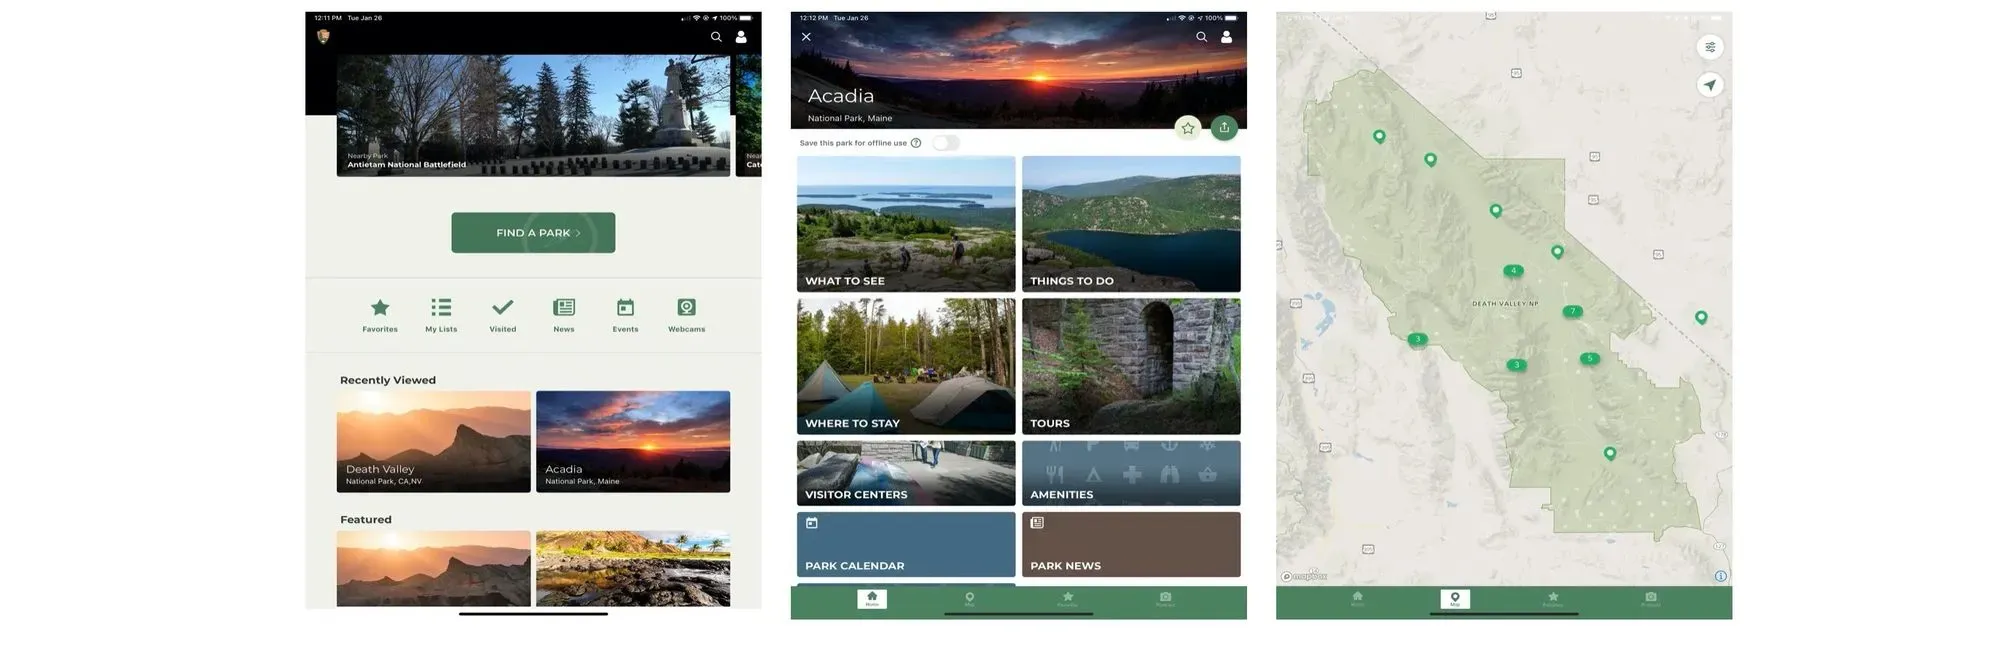Favorite Acadia with the star button
Image resolution: width=2000 pixels, height=651 pixels.
[1187, 128]
